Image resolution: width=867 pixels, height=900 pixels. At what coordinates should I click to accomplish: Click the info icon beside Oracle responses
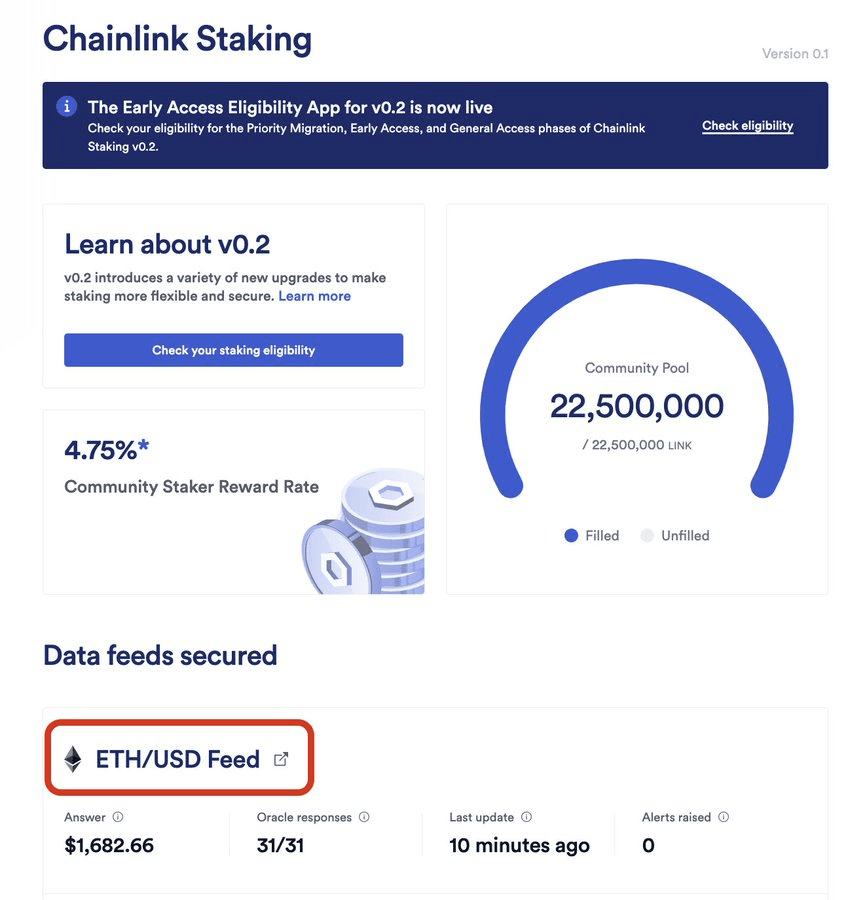pos(364,817)
